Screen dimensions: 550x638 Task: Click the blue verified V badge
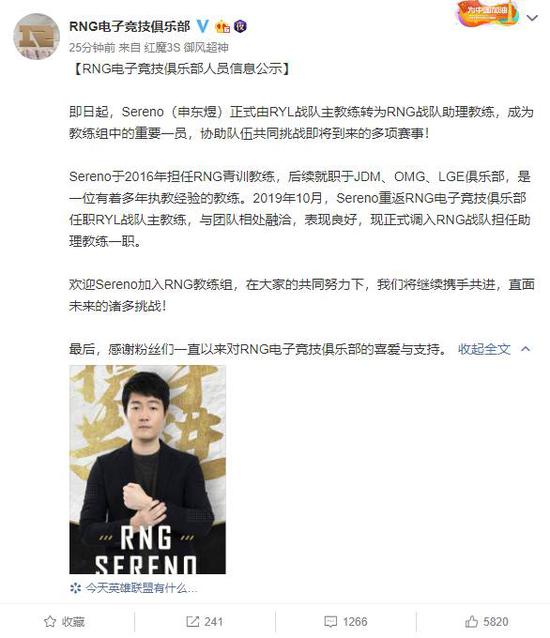click(x=203, y=26)
